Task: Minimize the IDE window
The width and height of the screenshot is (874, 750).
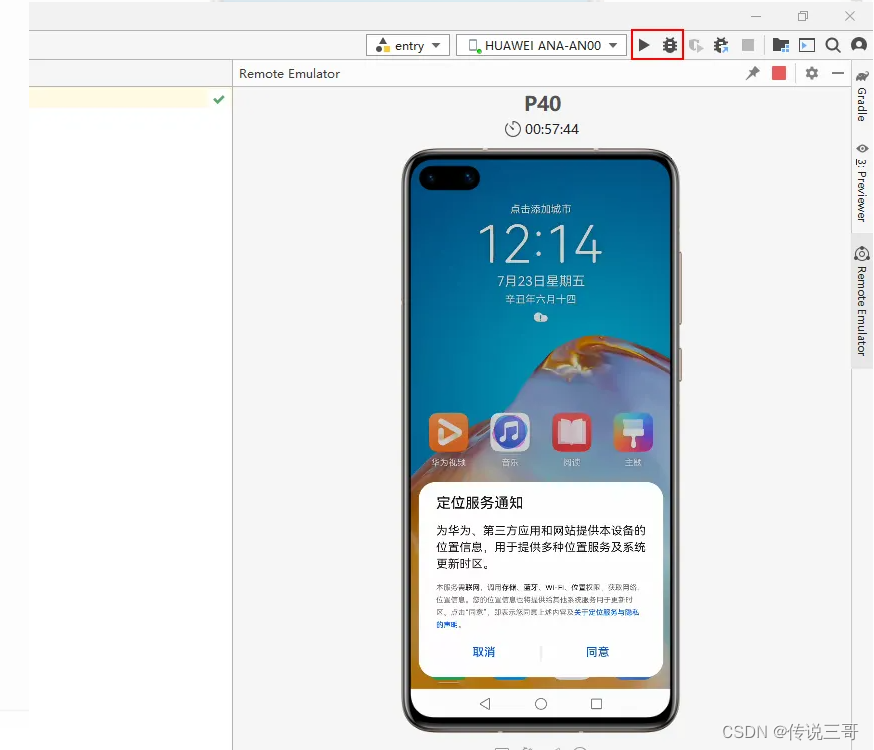Action: click(x=756, y=16)
